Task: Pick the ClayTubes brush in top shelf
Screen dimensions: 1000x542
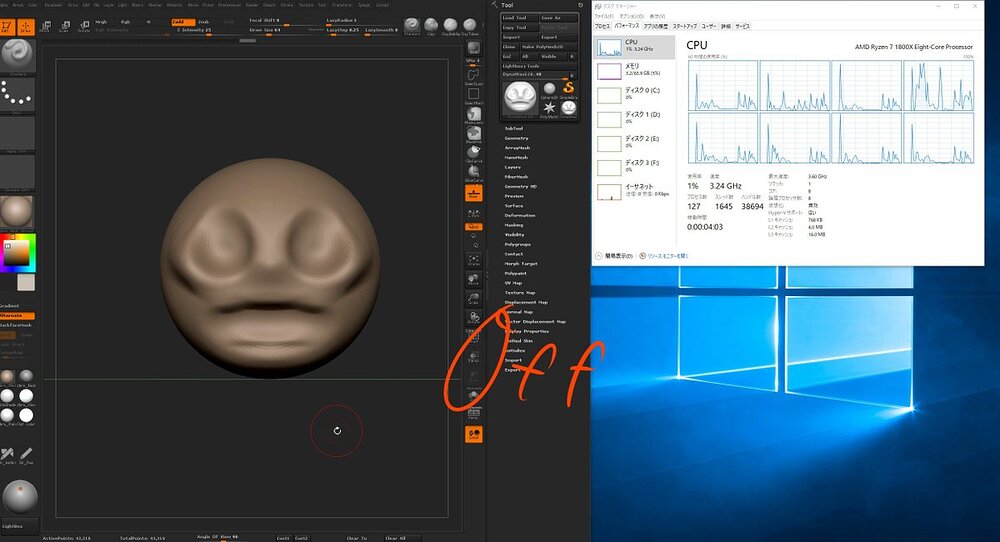Action: [469, 26]
